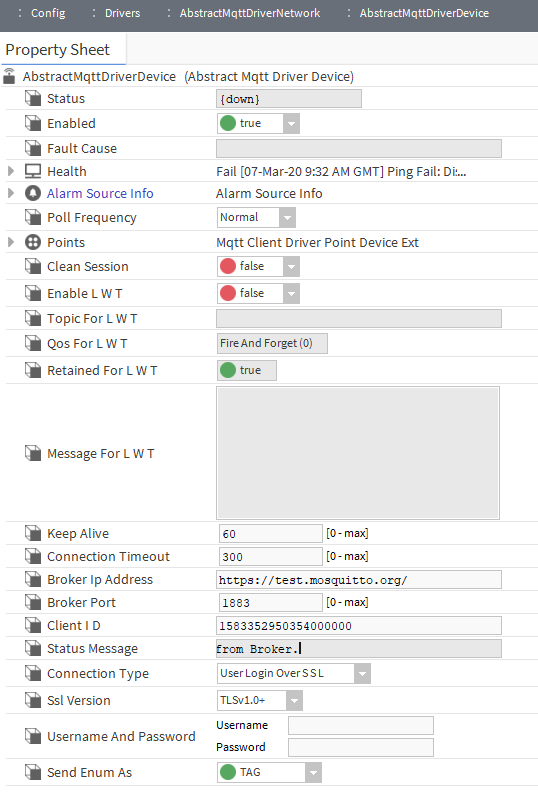Screen dimensions: 538x801
Task: Click the Enable L W T property icon
Action: [x=33, y=293]
